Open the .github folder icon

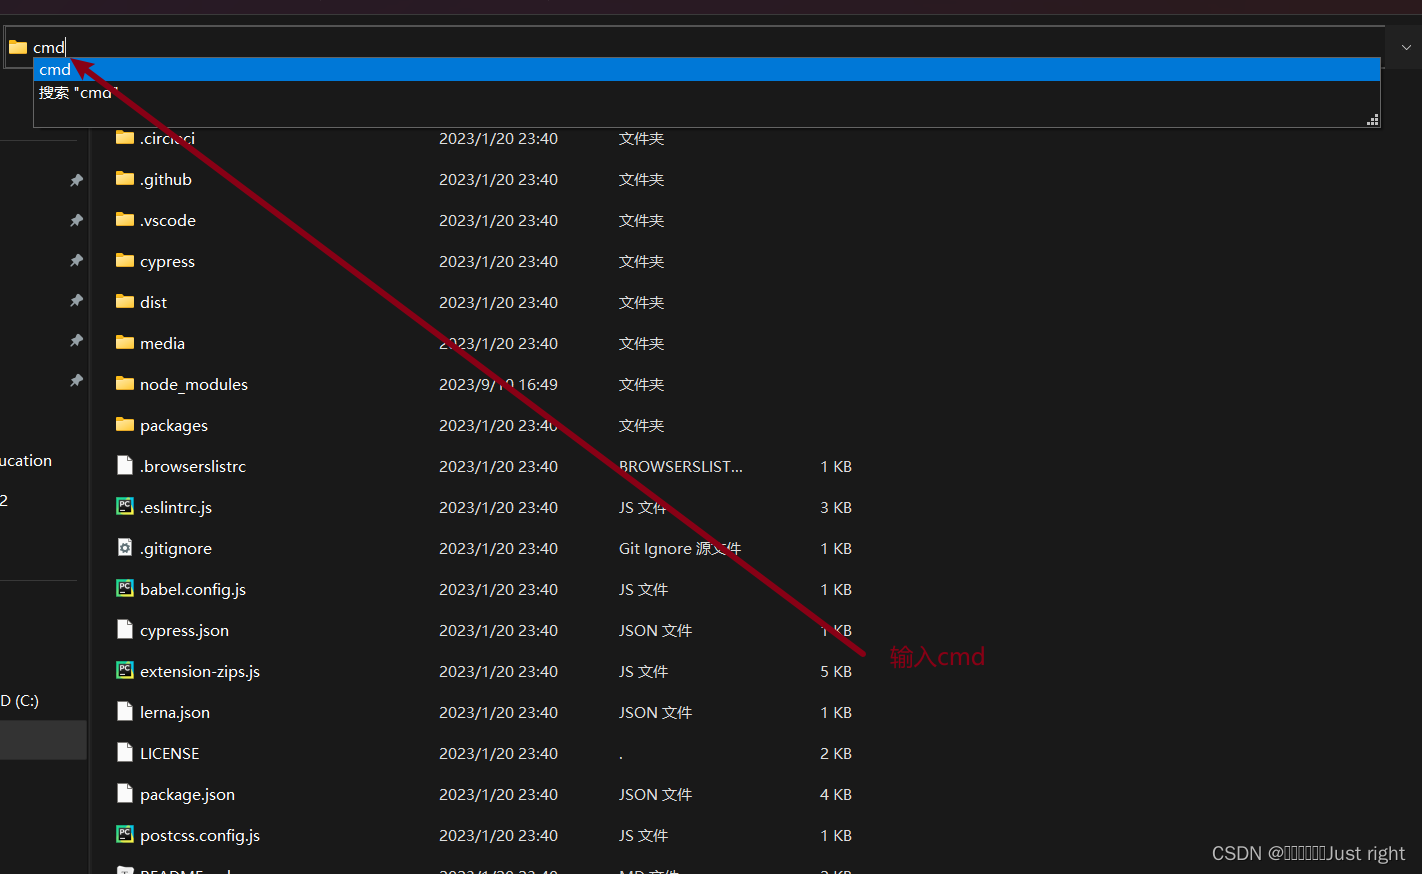[x=125, y=179]
